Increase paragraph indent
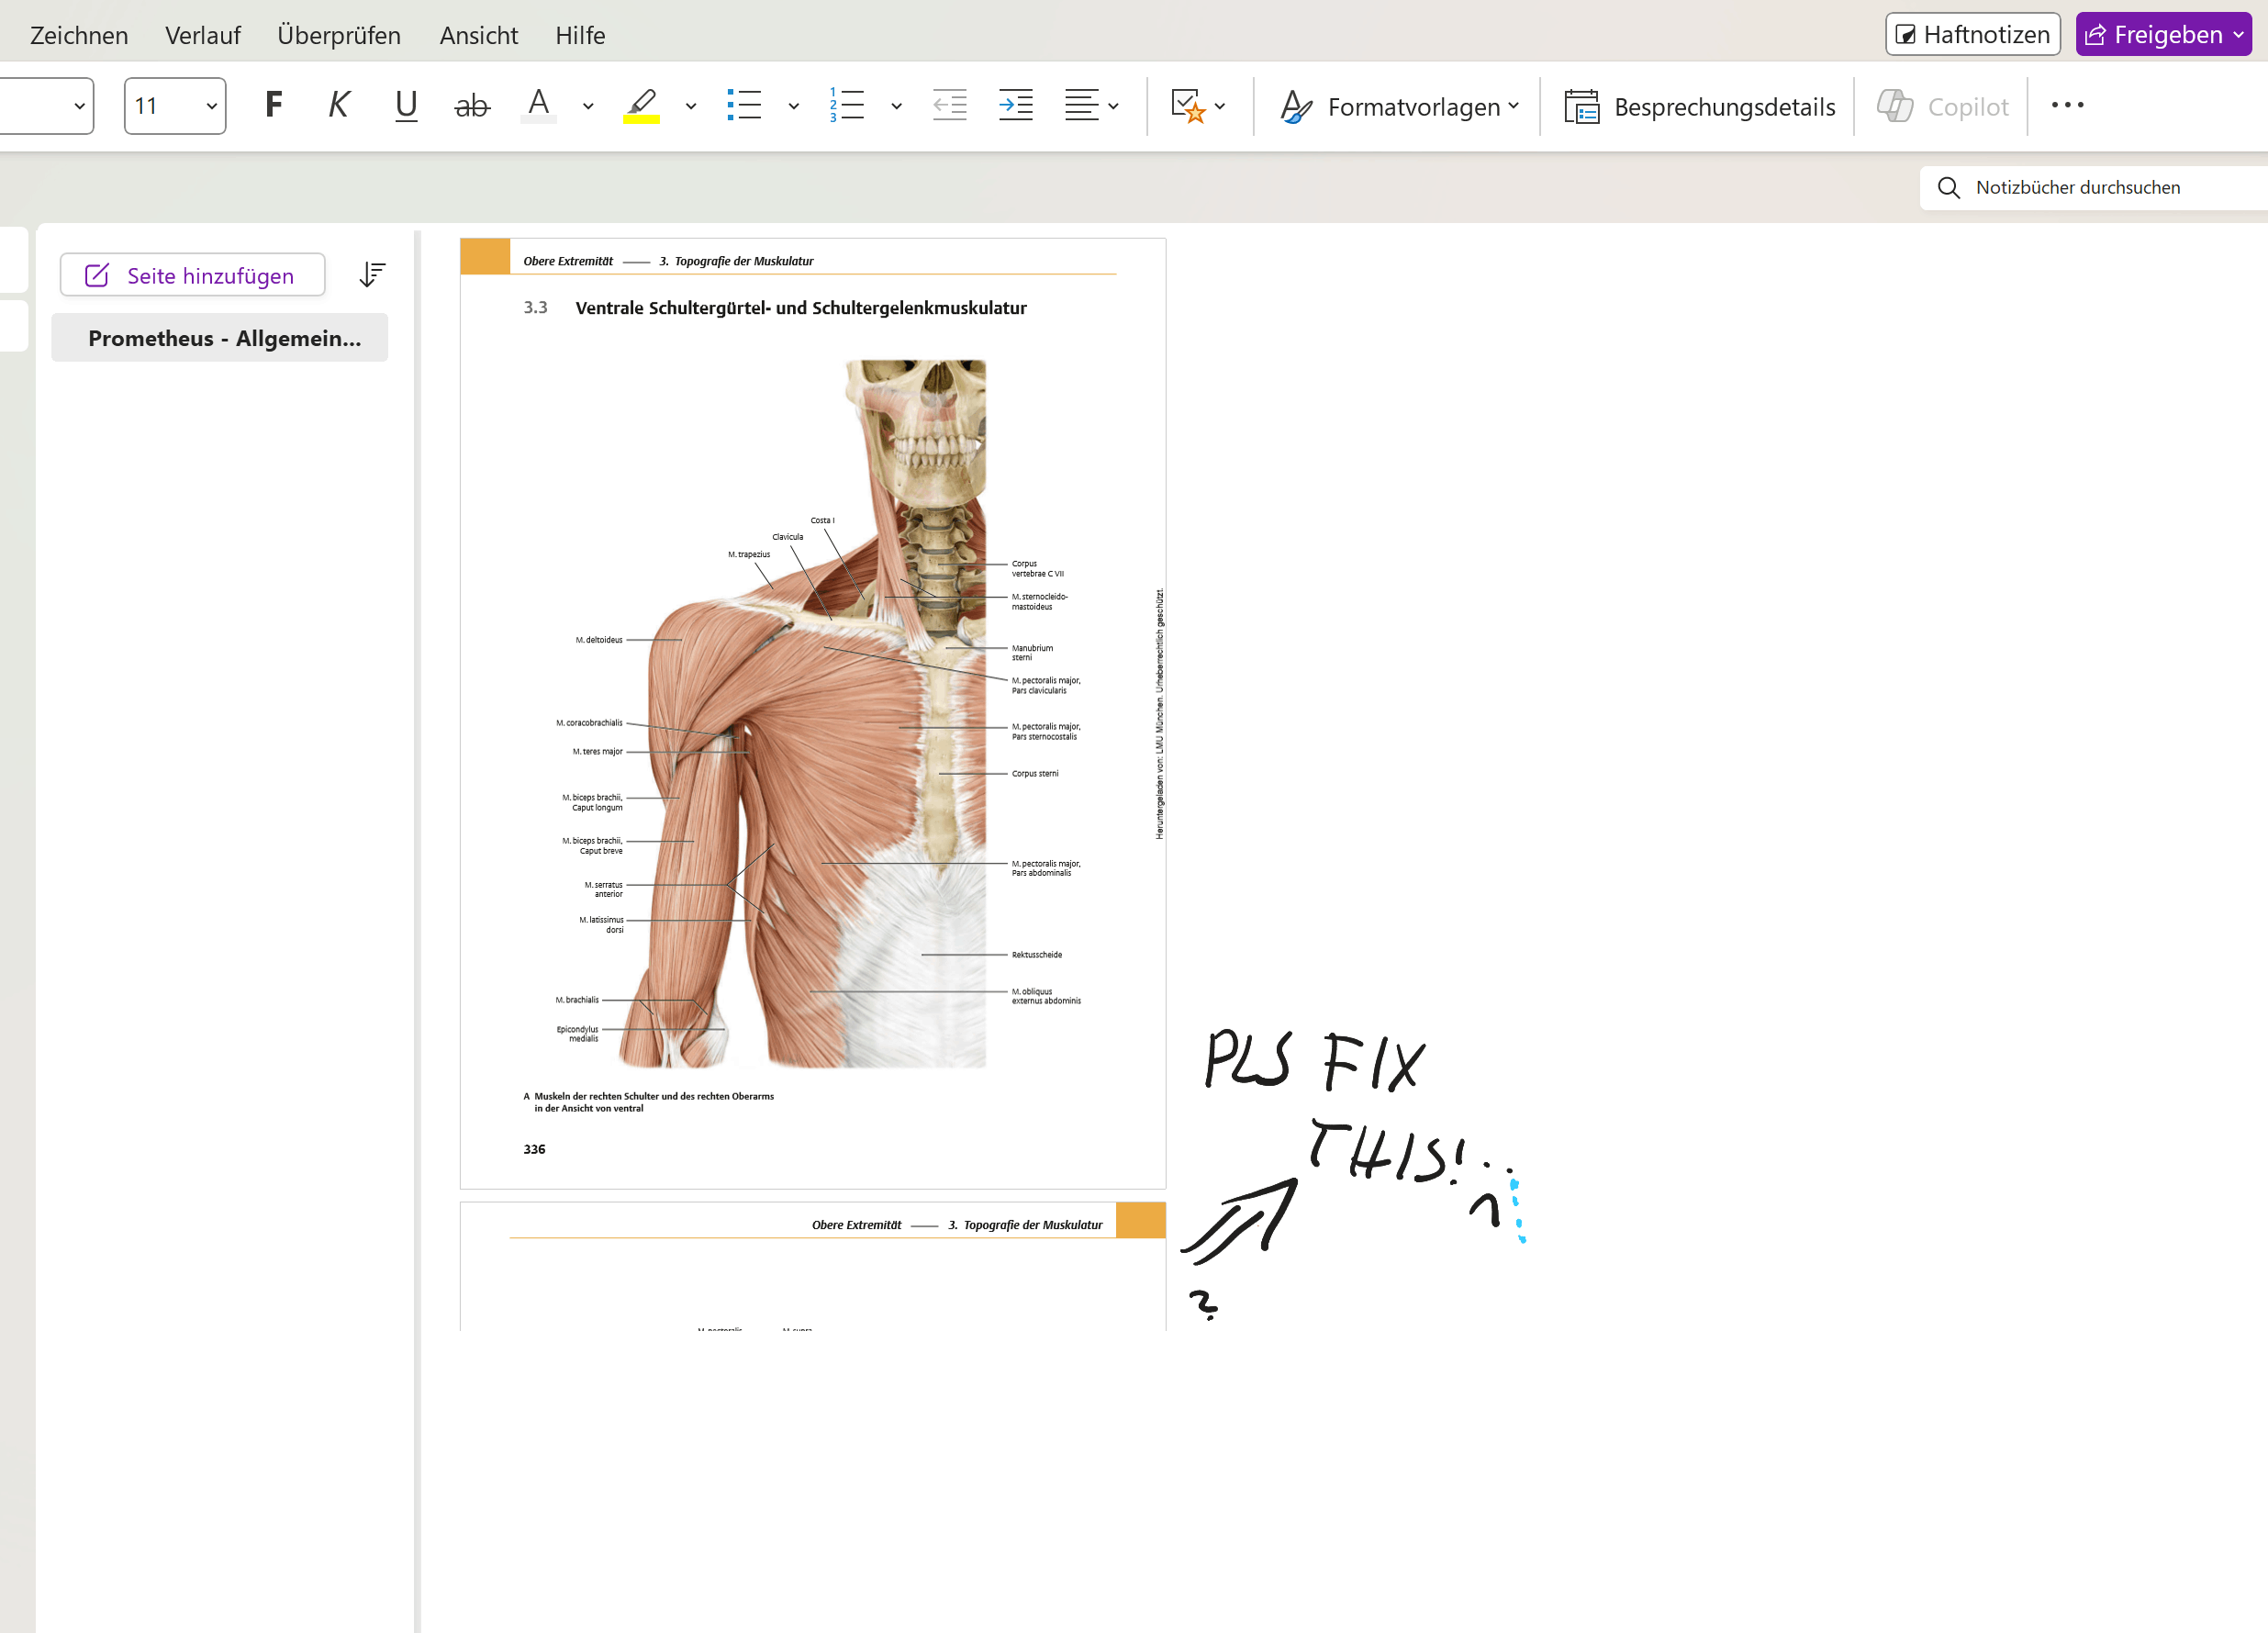The height and width of the screenshot is (1633, 2268). (1015, 105)
